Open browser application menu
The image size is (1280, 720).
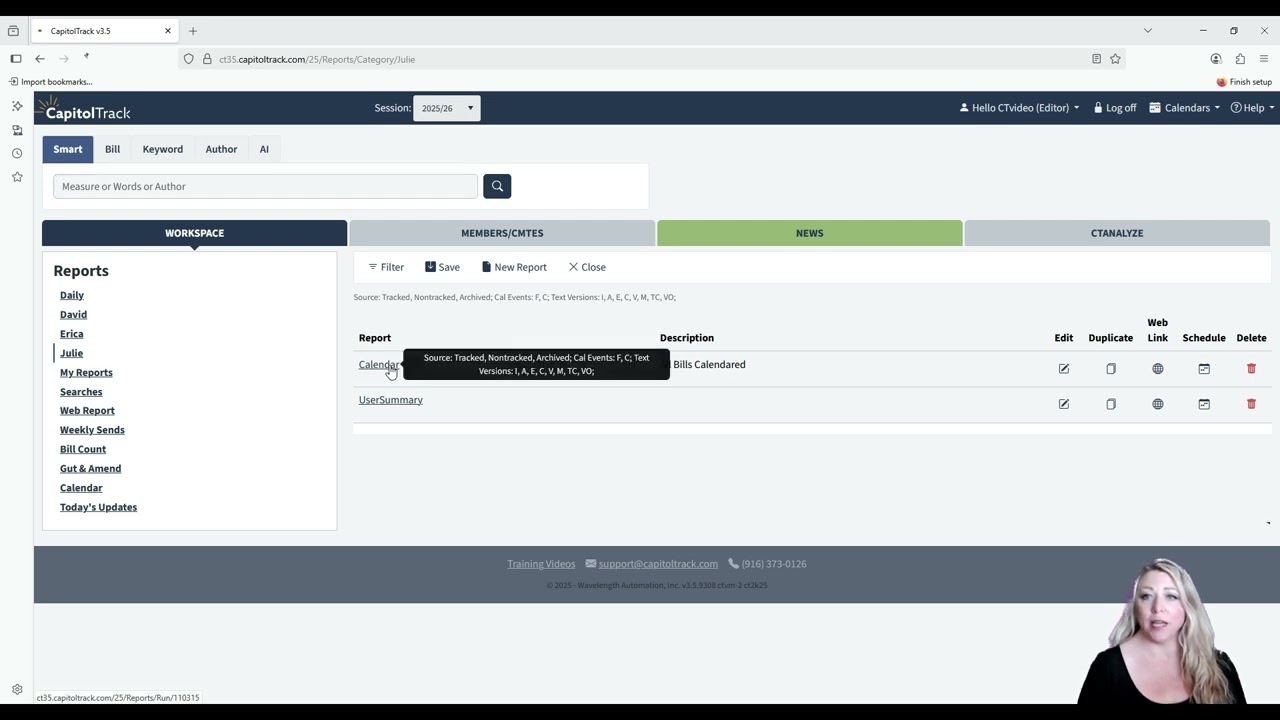(x=1264, y=59)
